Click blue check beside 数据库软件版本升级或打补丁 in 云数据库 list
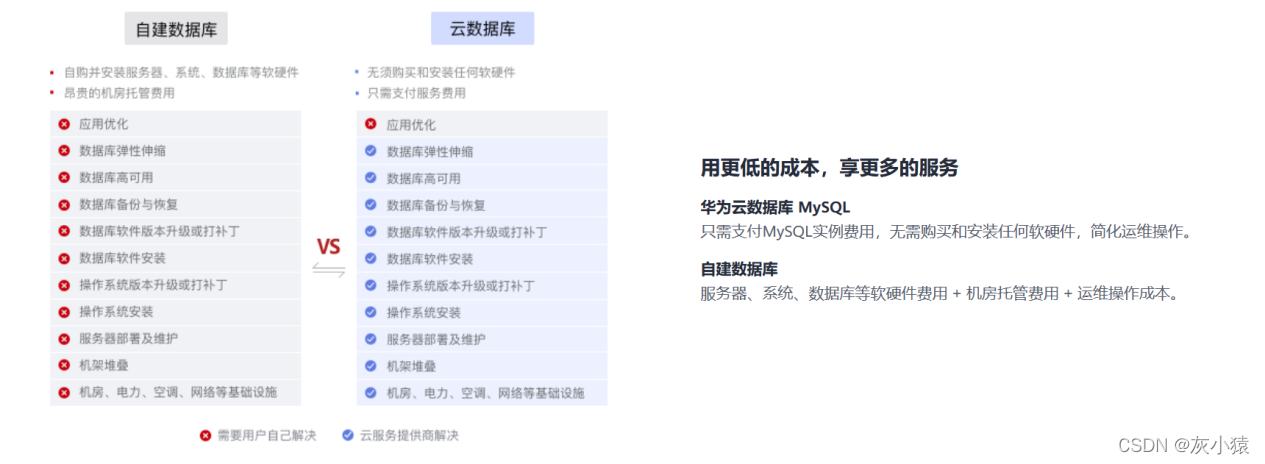 (371, 232)
